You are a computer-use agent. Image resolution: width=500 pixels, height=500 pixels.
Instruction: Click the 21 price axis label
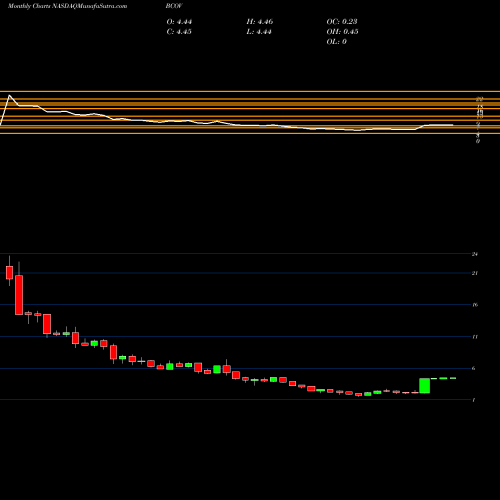pyautogui.click(x=475, y=273)
